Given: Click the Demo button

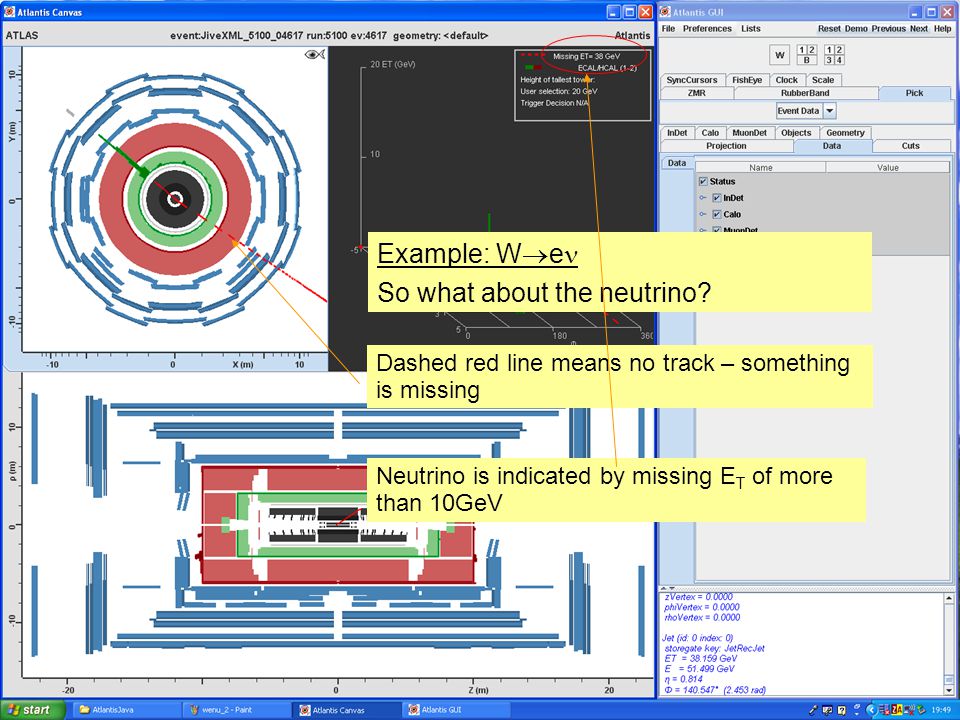Looking at the screenshot, I should click(x=855, y=29).
